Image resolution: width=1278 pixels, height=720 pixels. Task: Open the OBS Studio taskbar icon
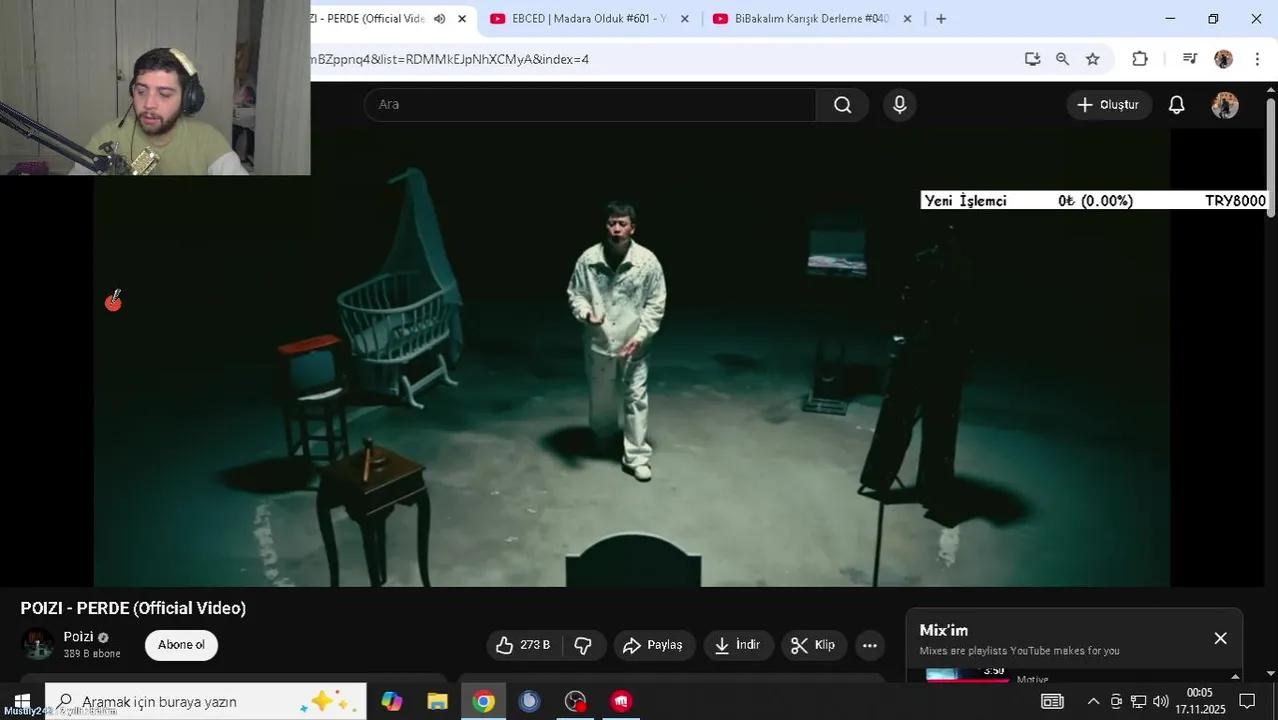tap(575, 701)
